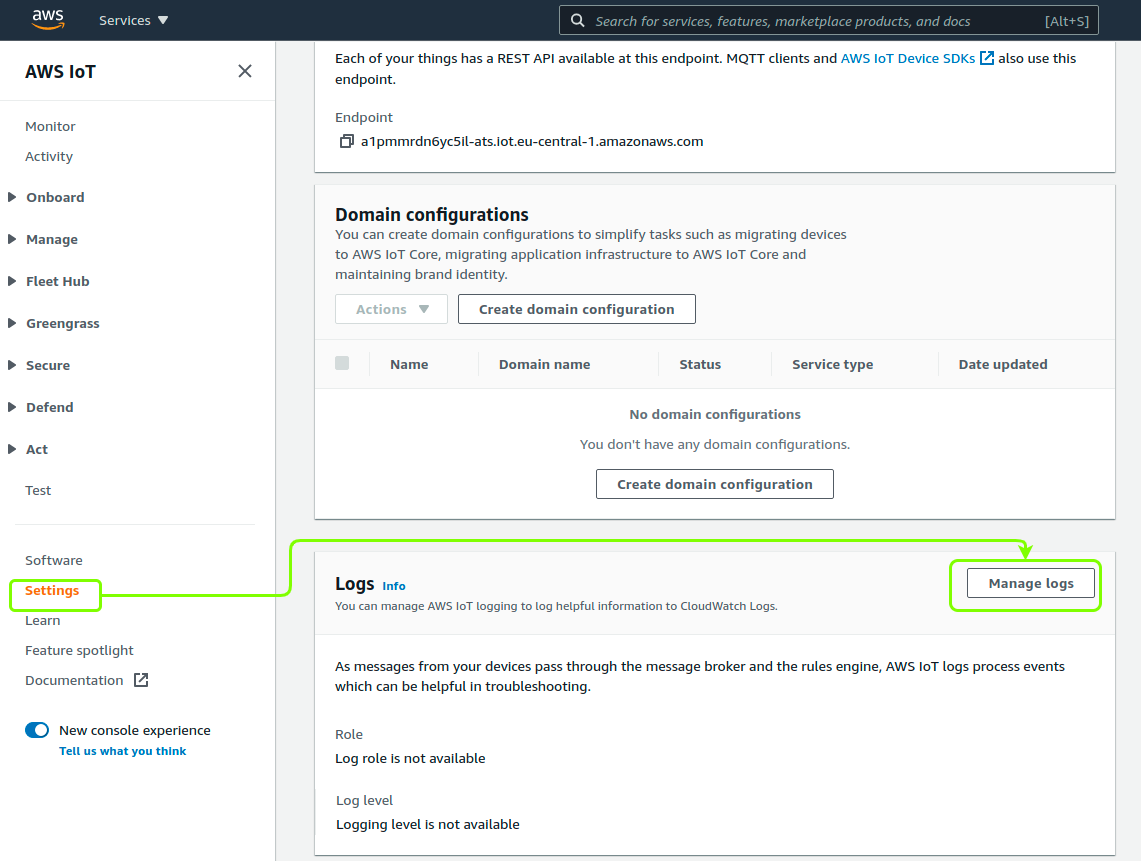Open Learn in the sidebar

pos(42,620)
